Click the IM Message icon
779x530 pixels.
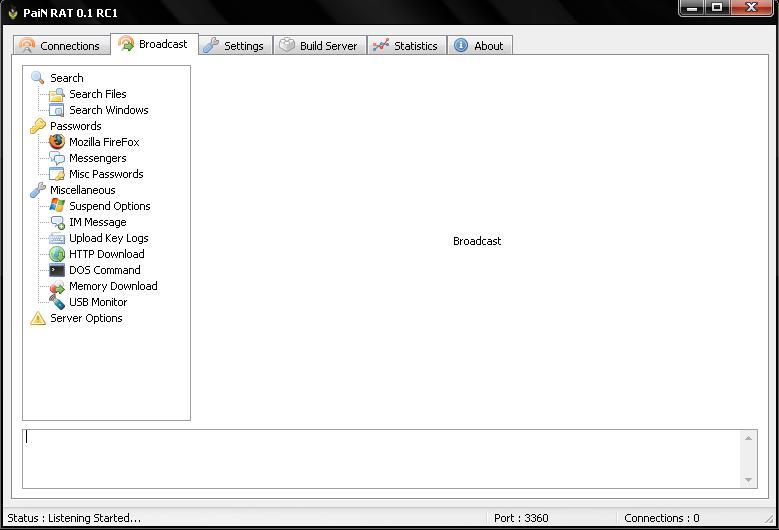click(57, 223)
